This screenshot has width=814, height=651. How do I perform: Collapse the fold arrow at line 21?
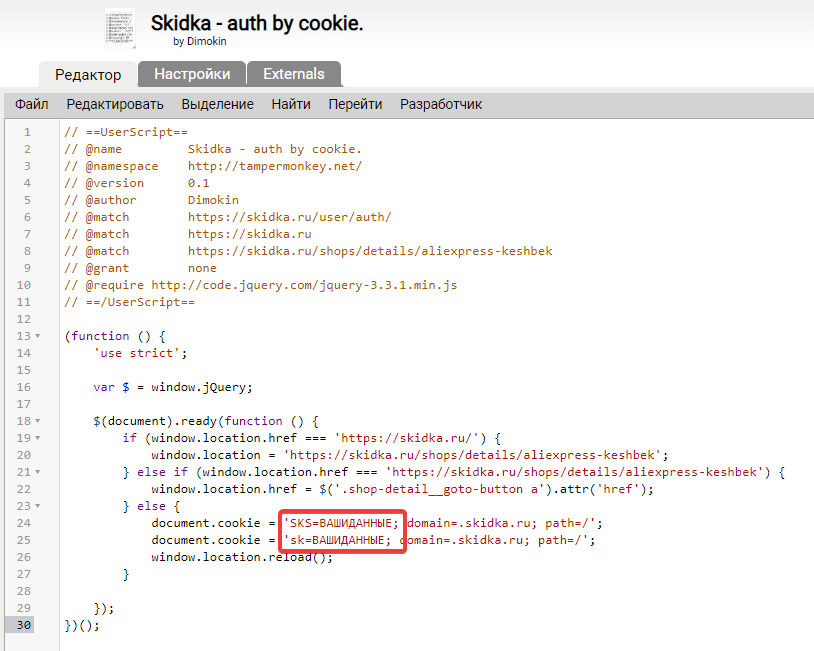point(38,472)
